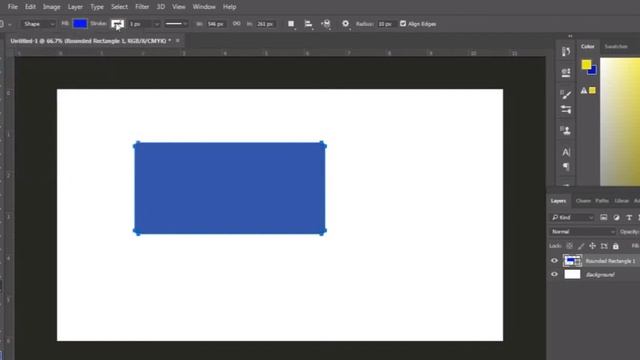Open the 3D menu

coord(161,7)
